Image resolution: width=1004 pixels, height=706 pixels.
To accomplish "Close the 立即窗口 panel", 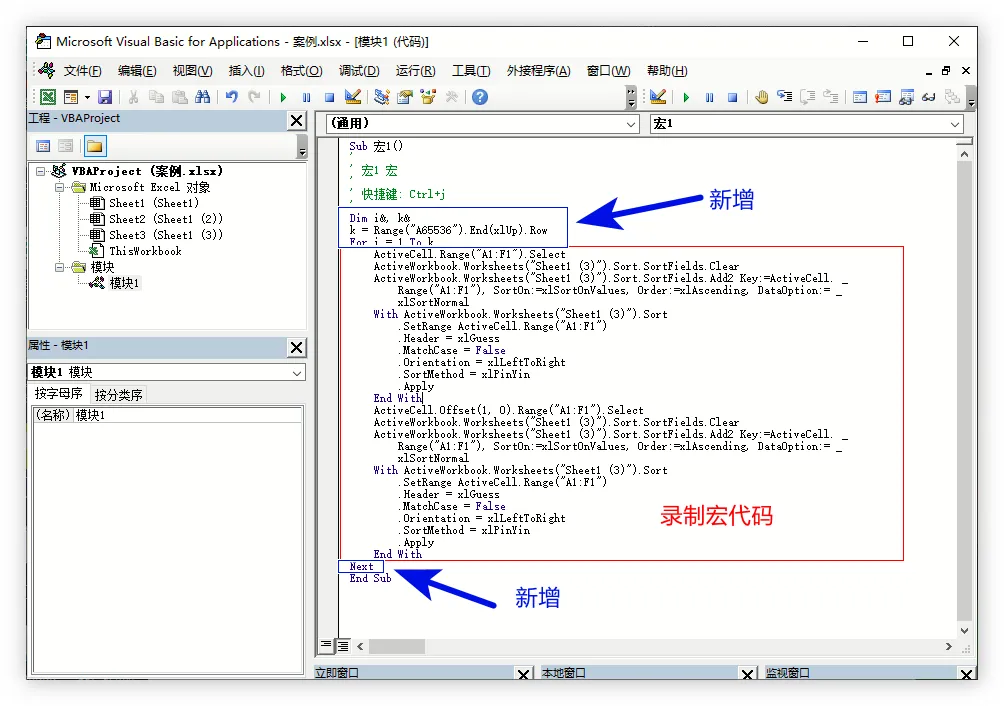I will click(x=524, y=674).
